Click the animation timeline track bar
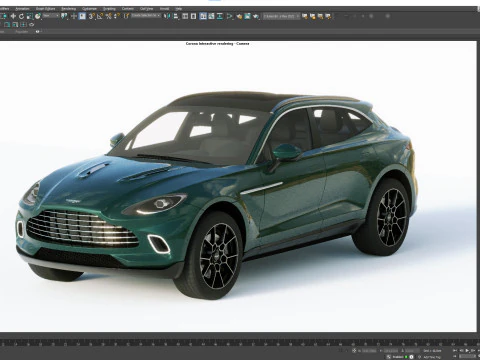Screen dimensions: 480x360 pos(240,342)
